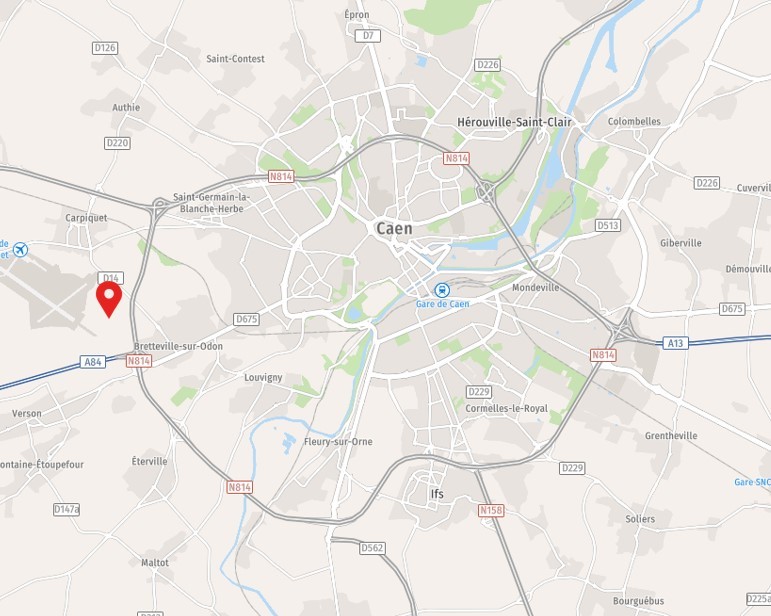Image resolution: width=771 pixels, height=616 pixels.
Task: Select the Gare de Caen train station icon
Action: (x=443, y=290)
